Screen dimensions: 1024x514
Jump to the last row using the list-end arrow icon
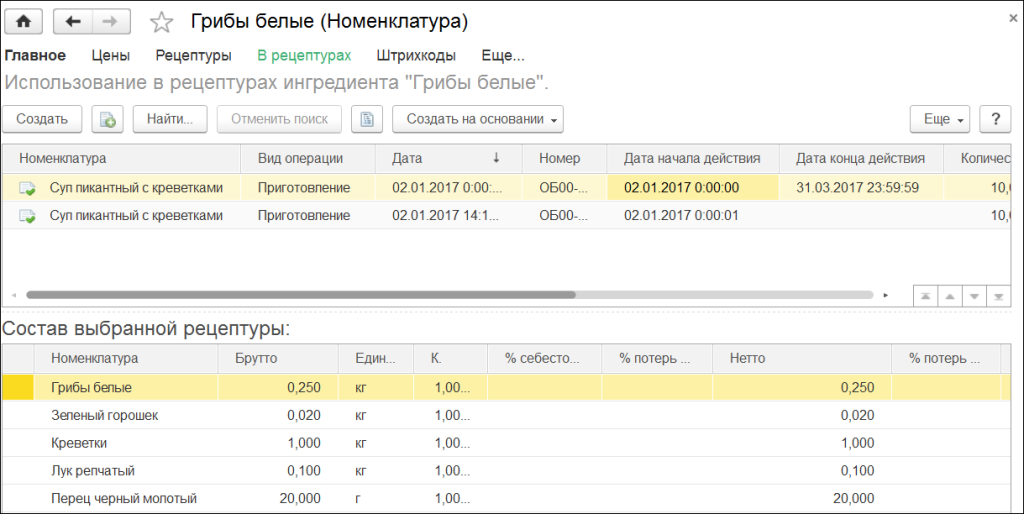[998, 296]
